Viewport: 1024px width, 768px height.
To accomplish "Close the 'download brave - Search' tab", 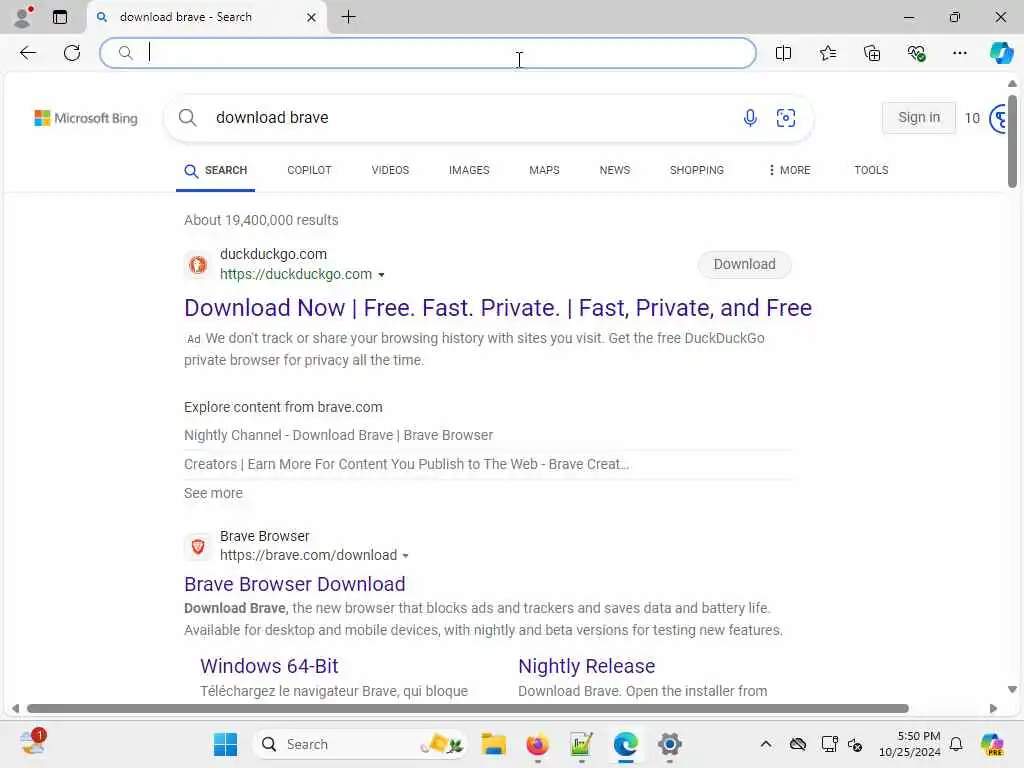I will (x=312, y=17).
